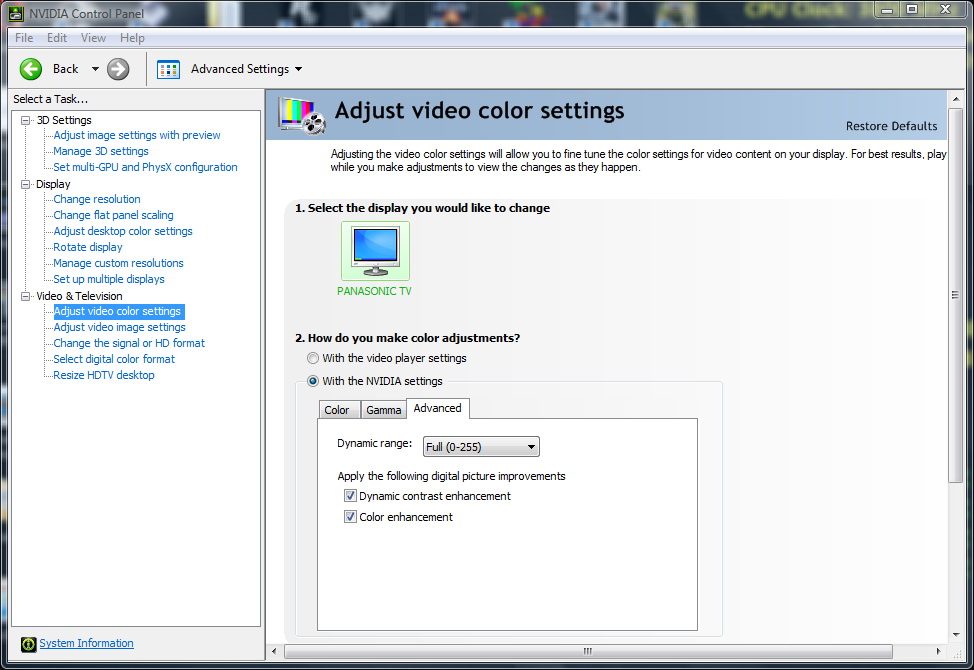Open Adjust desktop color settings

pyautogui.click(x=123, y=232)
